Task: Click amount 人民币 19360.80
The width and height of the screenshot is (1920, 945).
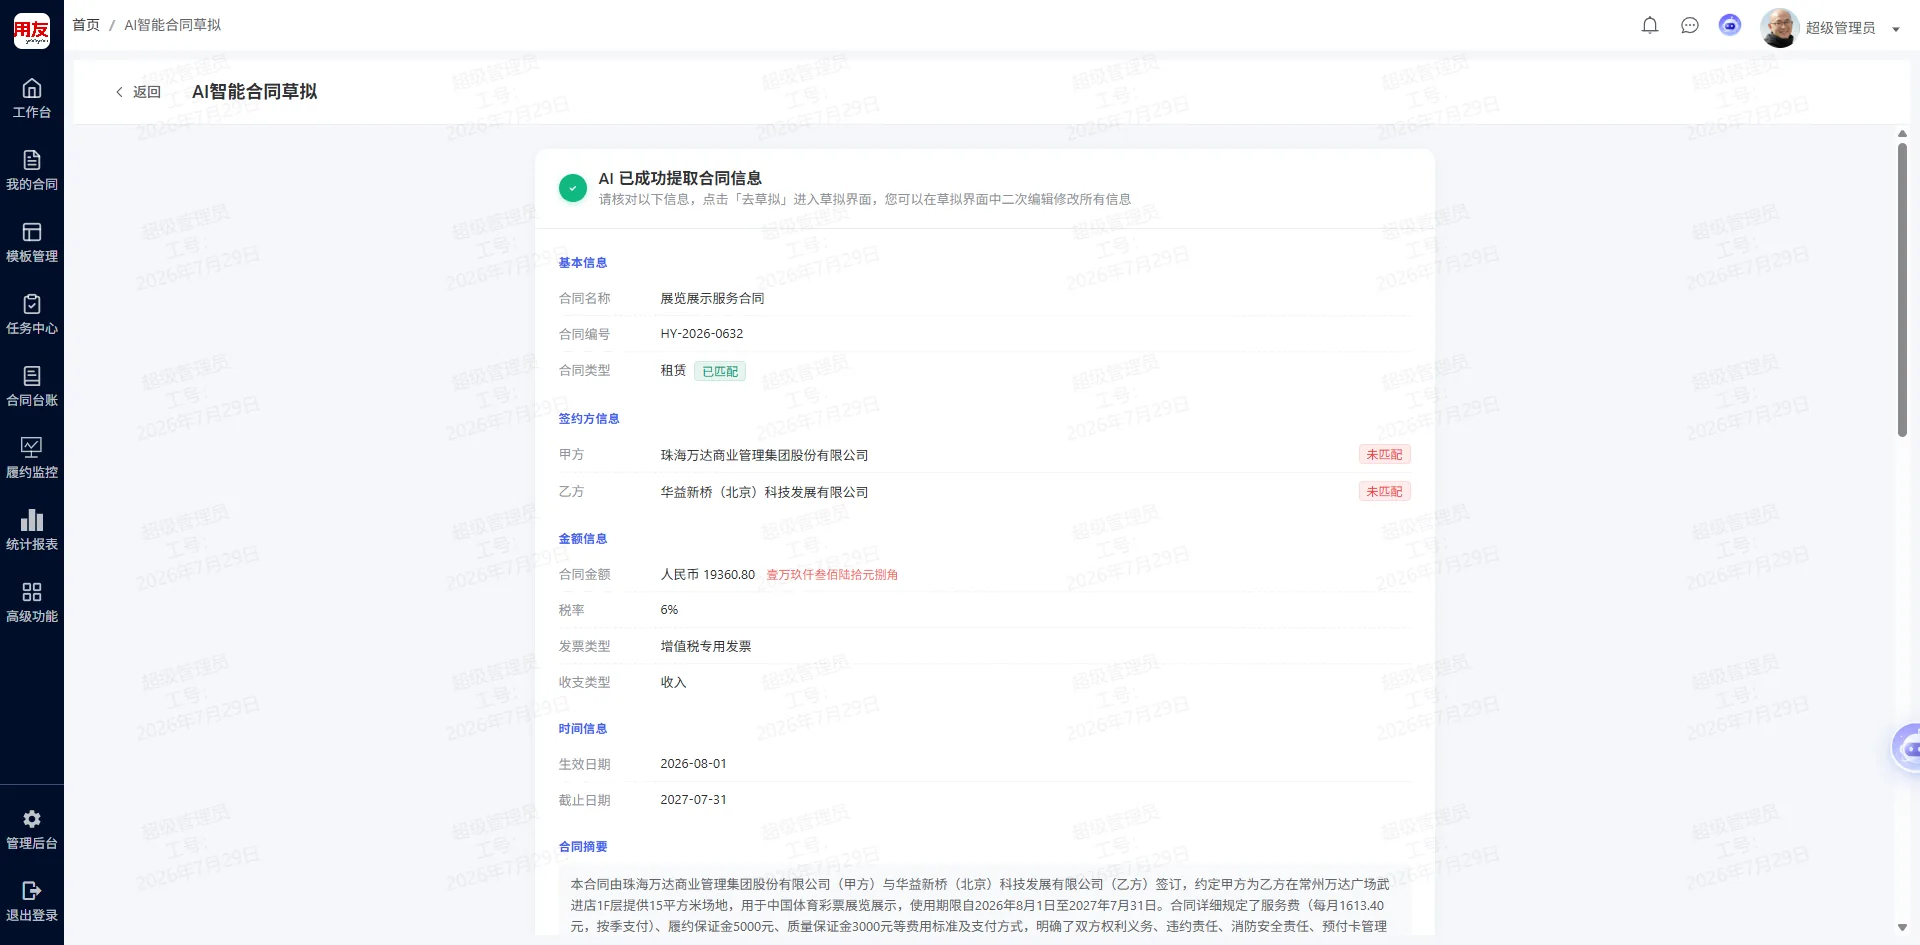Action: coord(708,575)
